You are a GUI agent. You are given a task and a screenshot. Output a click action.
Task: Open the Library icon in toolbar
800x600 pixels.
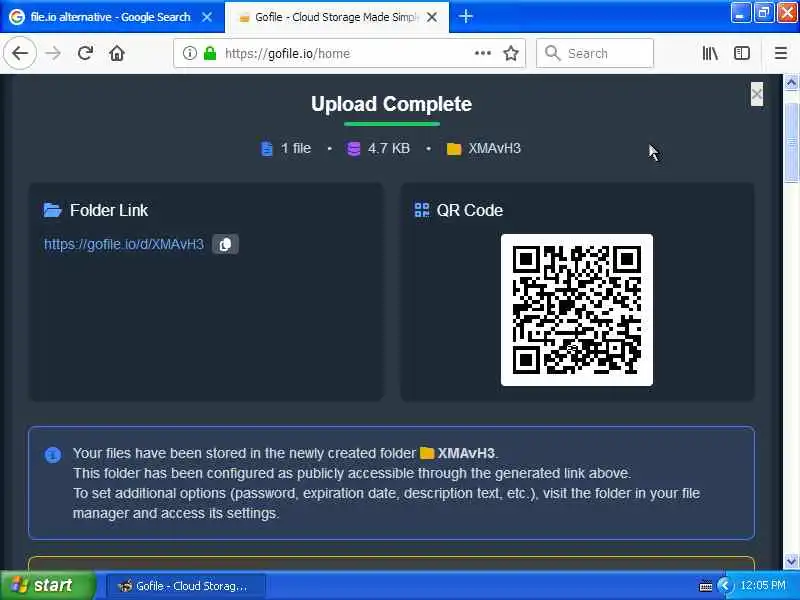tap(710, 53)
